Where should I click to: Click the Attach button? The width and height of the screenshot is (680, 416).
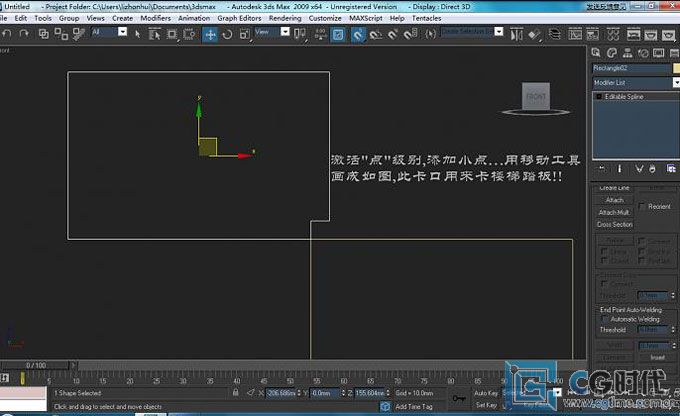click(615, 200)
